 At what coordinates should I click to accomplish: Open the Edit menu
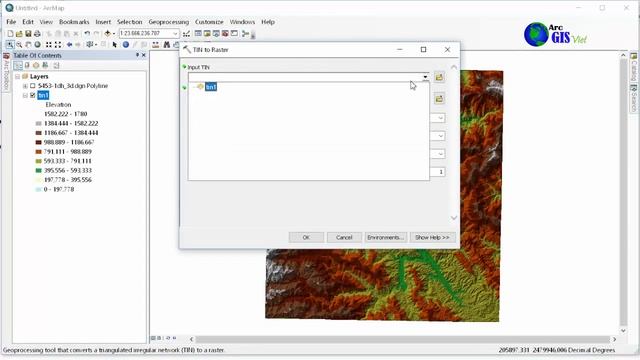[x=28, y=22]
